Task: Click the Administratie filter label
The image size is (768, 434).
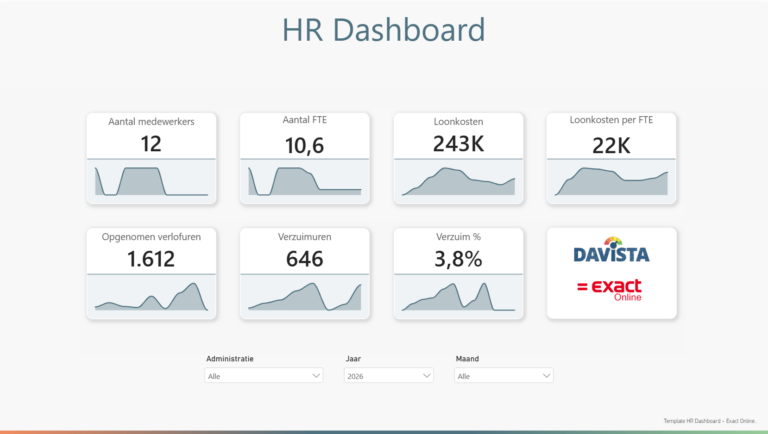Action: click(x=230, y=359)
